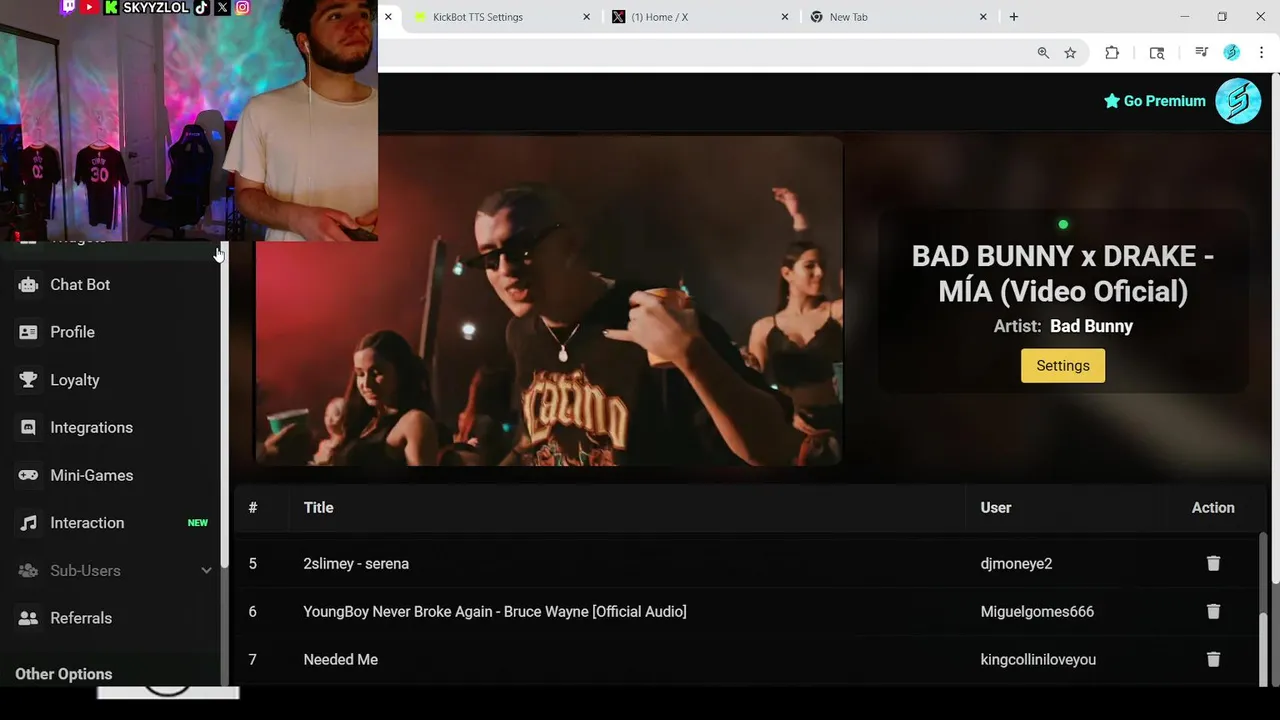
Task: Open the browser extensions puzzle icon
Action: coord(1112,53)
